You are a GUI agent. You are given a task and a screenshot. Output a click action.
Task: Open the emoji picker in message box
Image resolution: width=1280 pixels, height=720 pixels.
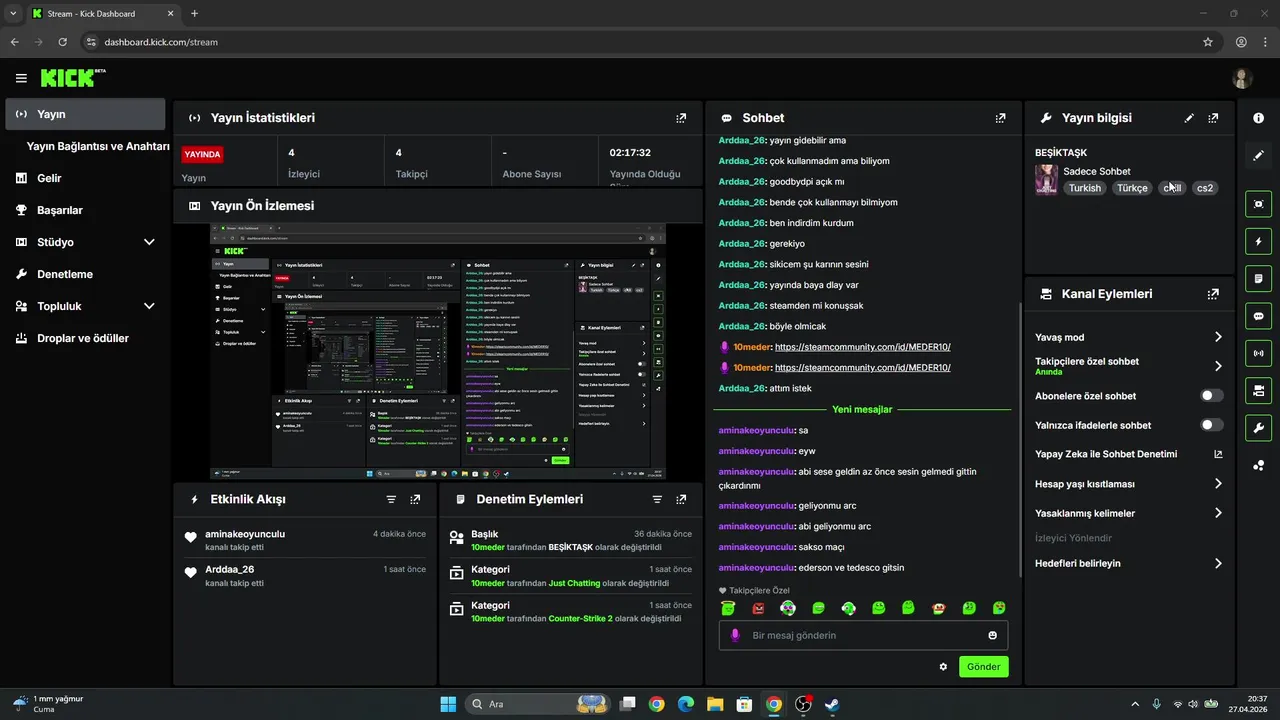tap(992, 635)
